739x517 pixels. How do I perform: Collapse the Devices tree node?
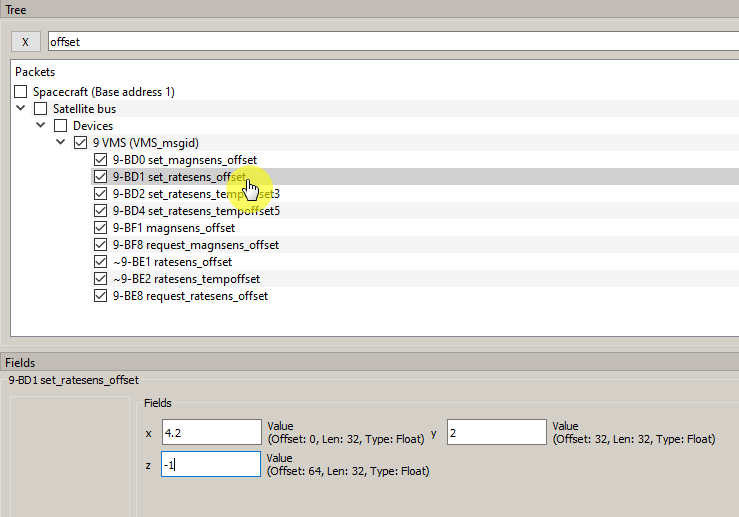point(41,126)
